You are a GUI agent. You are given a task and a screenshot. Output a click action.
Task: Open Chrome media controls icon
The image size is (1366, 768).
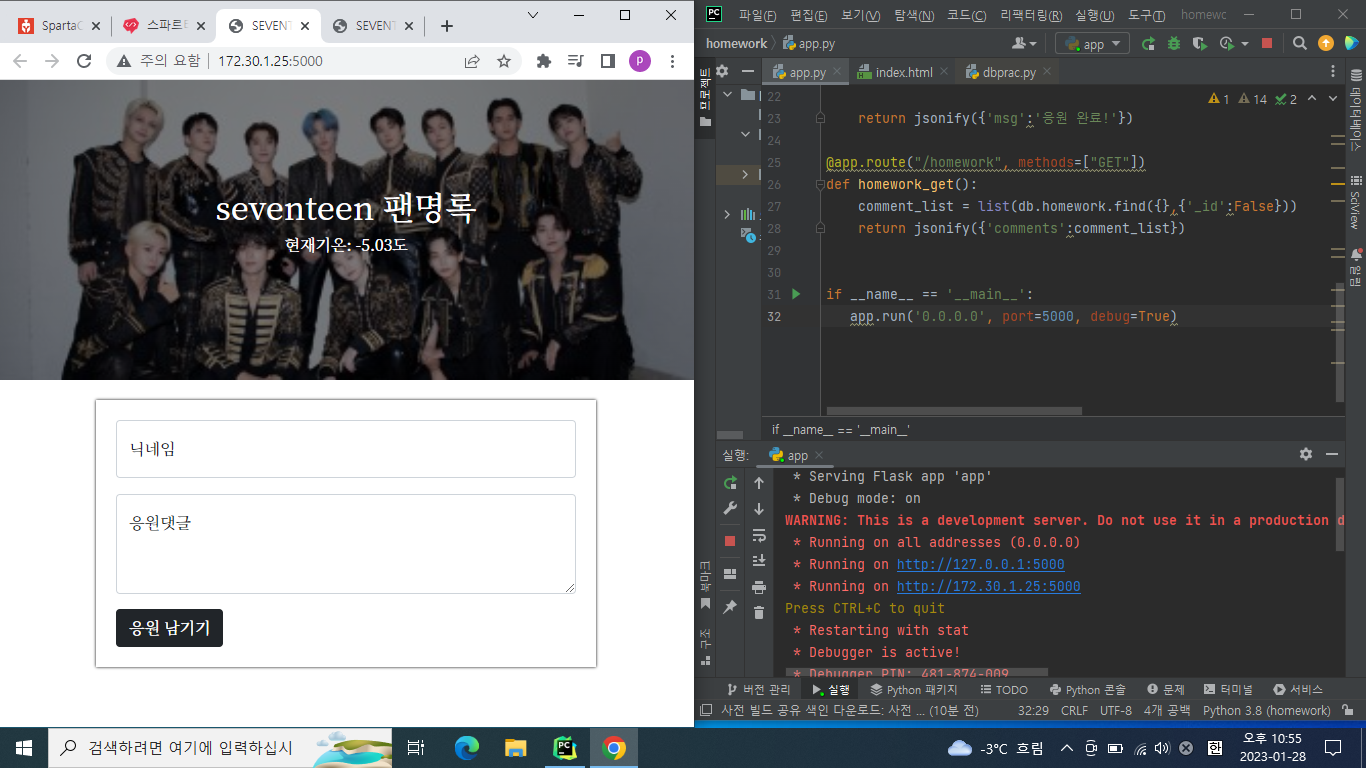[575, 61]
